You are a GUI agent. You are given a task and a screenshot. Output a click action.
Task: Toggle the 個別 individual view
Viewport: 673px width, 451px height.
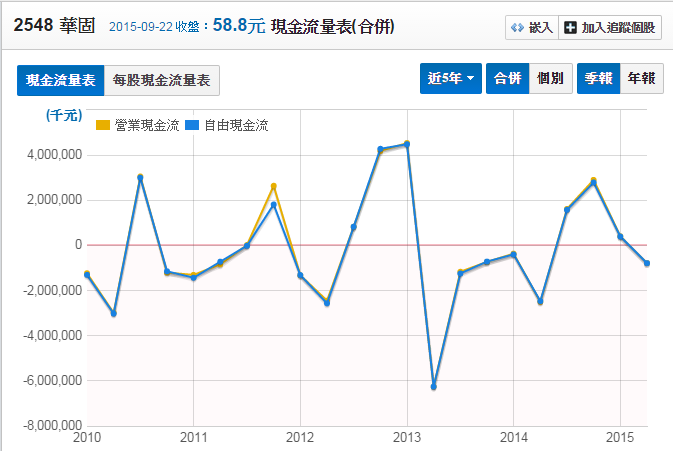point(551,78)
